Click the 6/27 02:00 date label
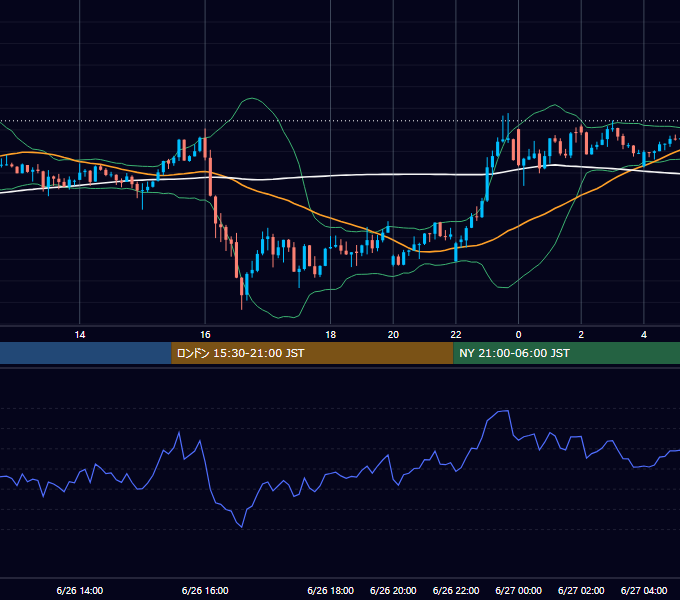The height and width of the screenshot is (600, 680). click(581, 590)
